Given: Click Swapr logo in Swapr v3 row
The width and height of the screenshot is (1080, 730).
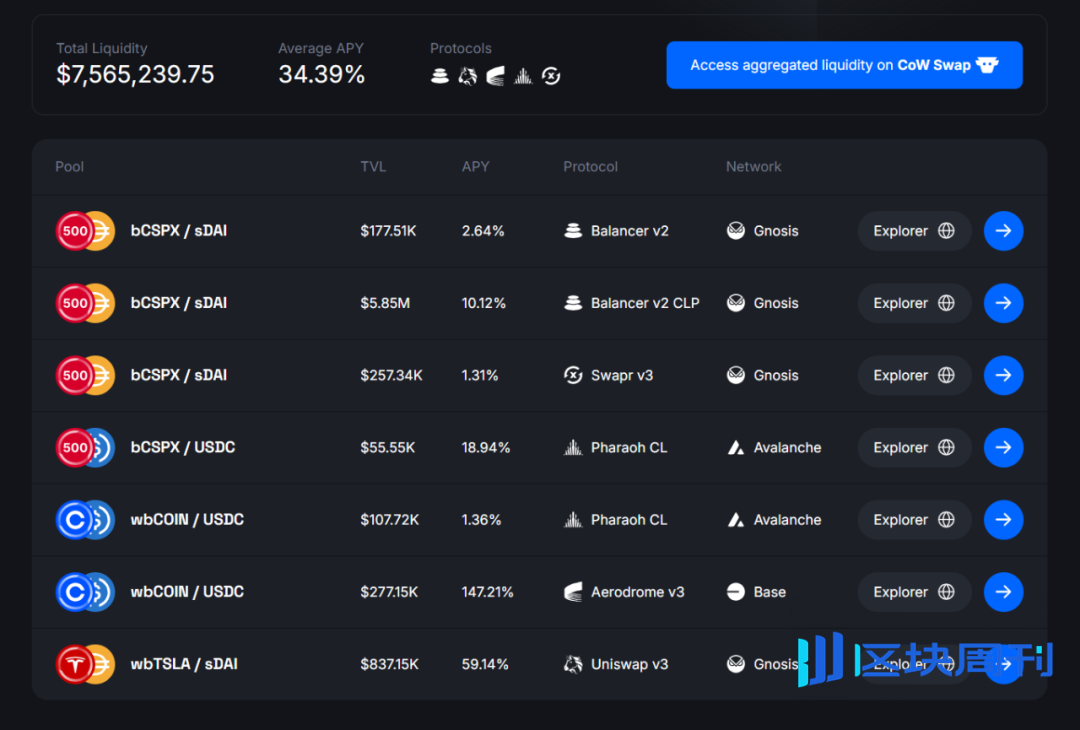Looking at the screenshot, I should [573, 375].
